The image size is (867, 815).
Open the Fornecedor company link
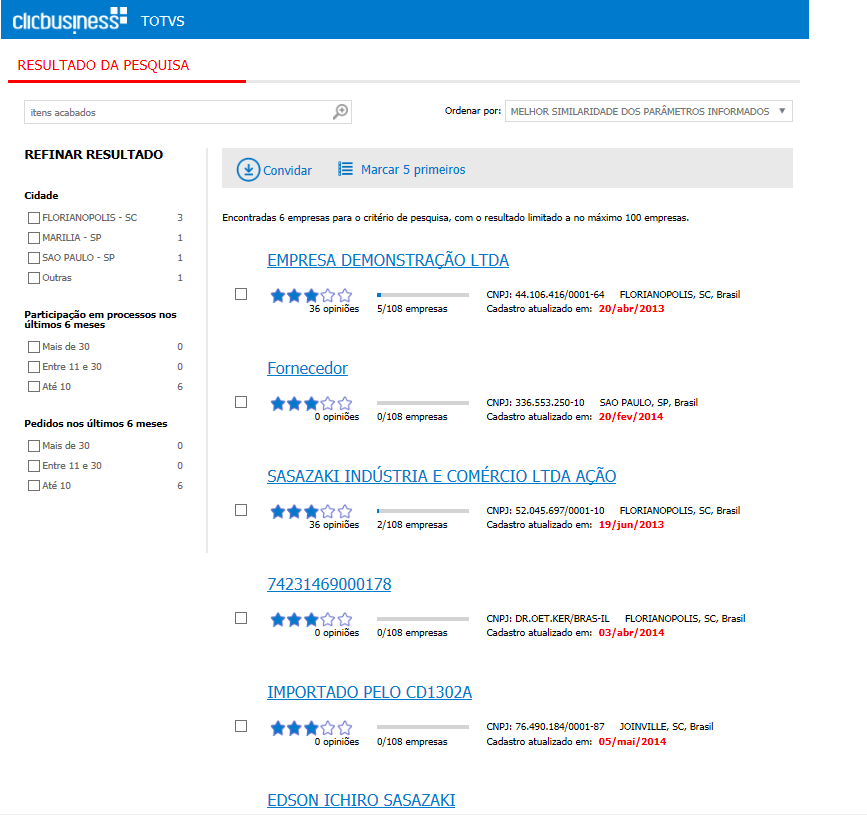click(307, 368)
